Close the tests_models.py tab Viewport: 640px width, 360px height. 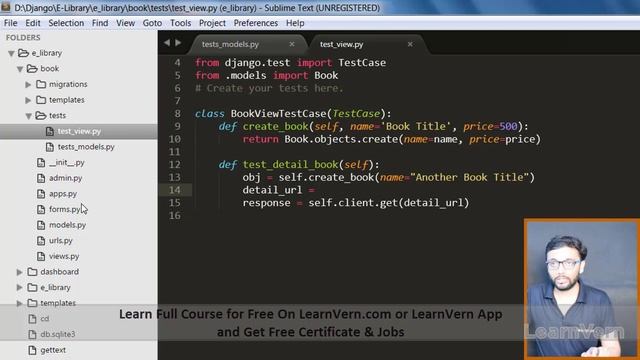[292, 44]
